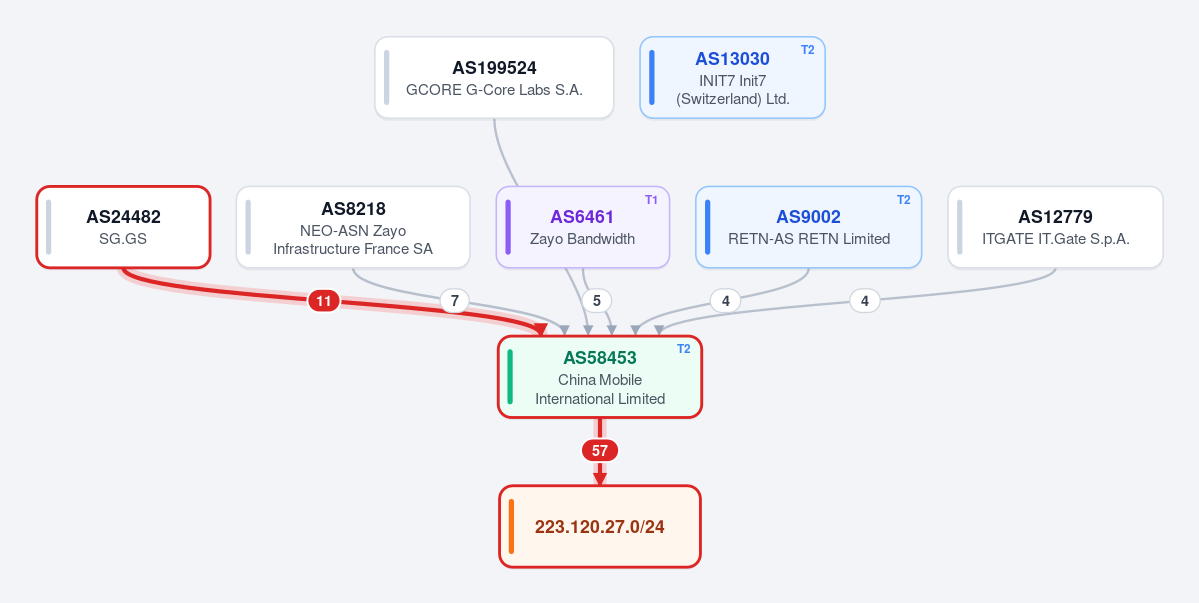Click the 7 edge count badge

click(454, 301)
